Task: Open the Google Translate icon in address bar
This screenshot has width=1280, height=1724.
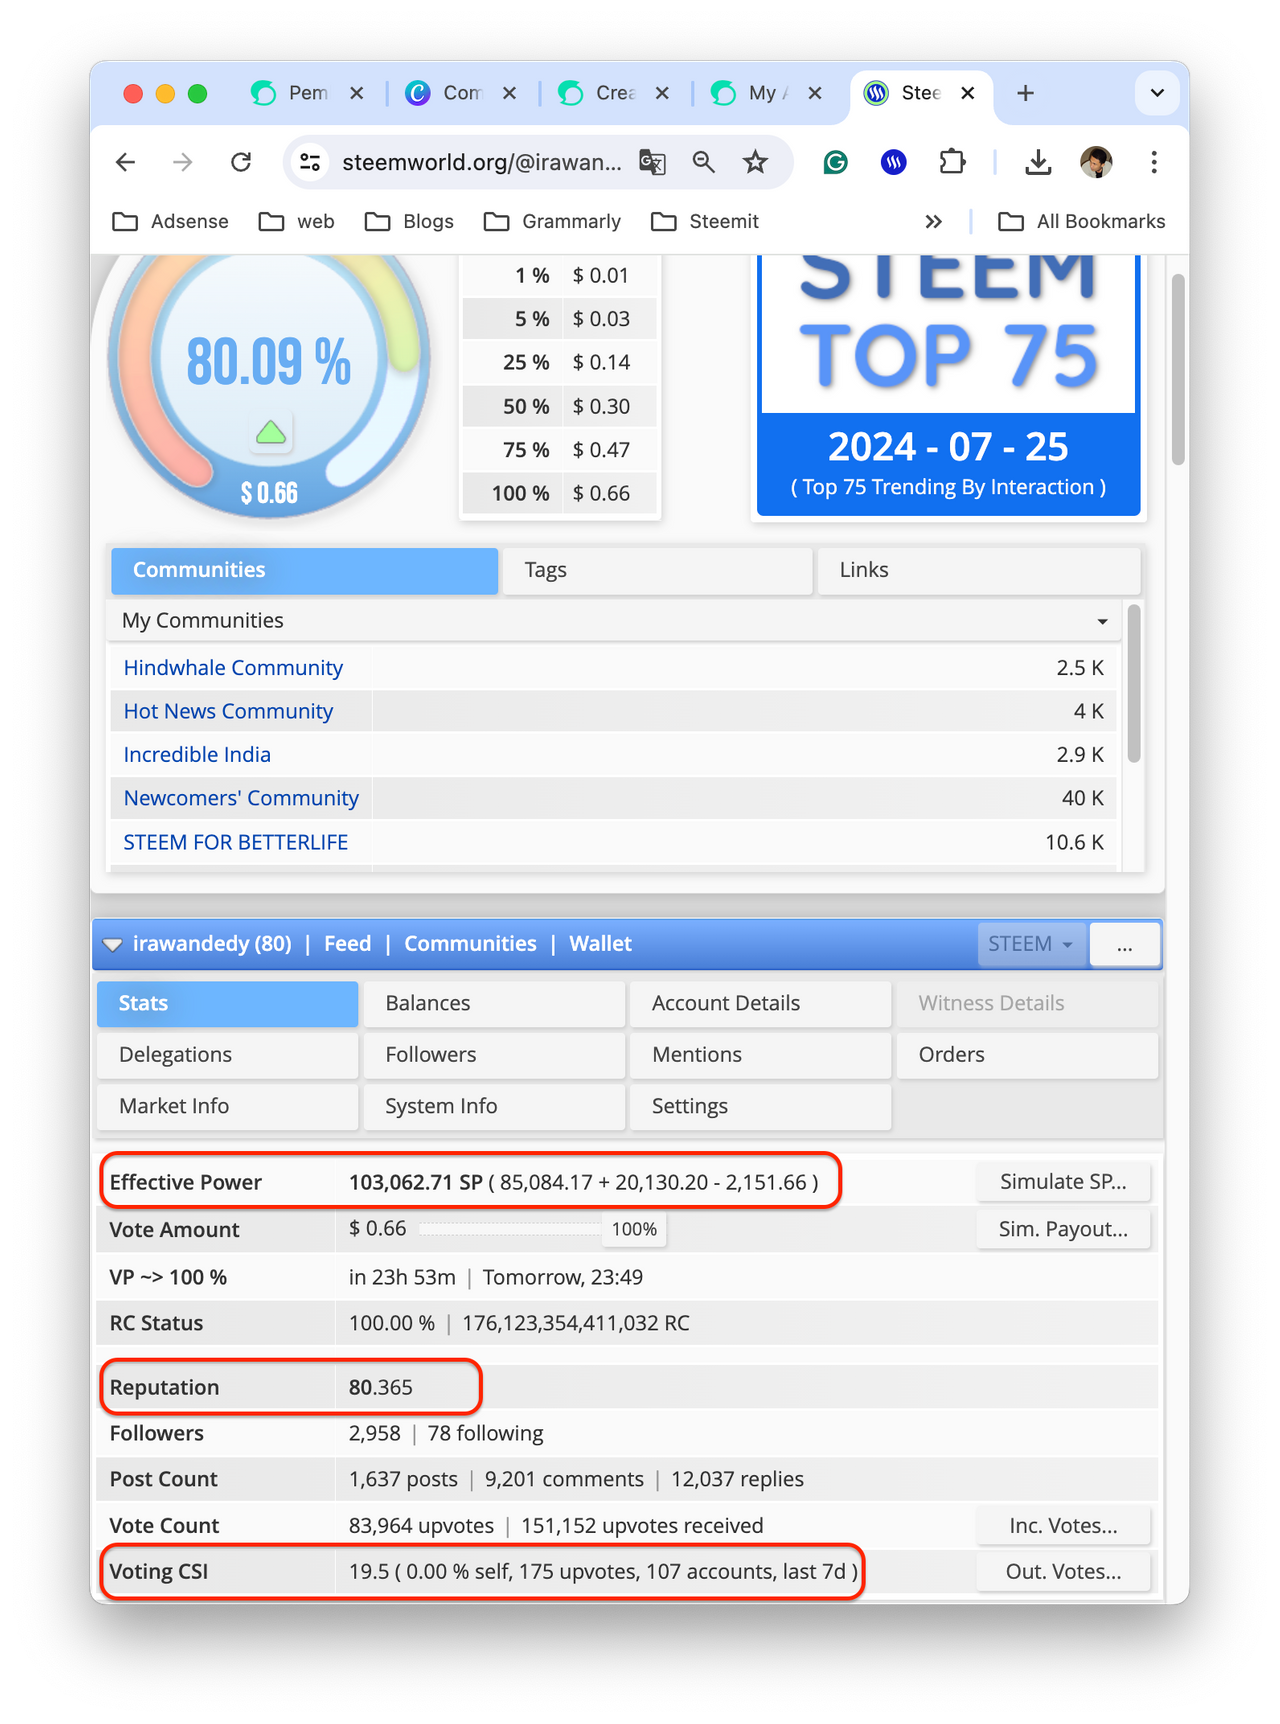Action: [652, 162]
